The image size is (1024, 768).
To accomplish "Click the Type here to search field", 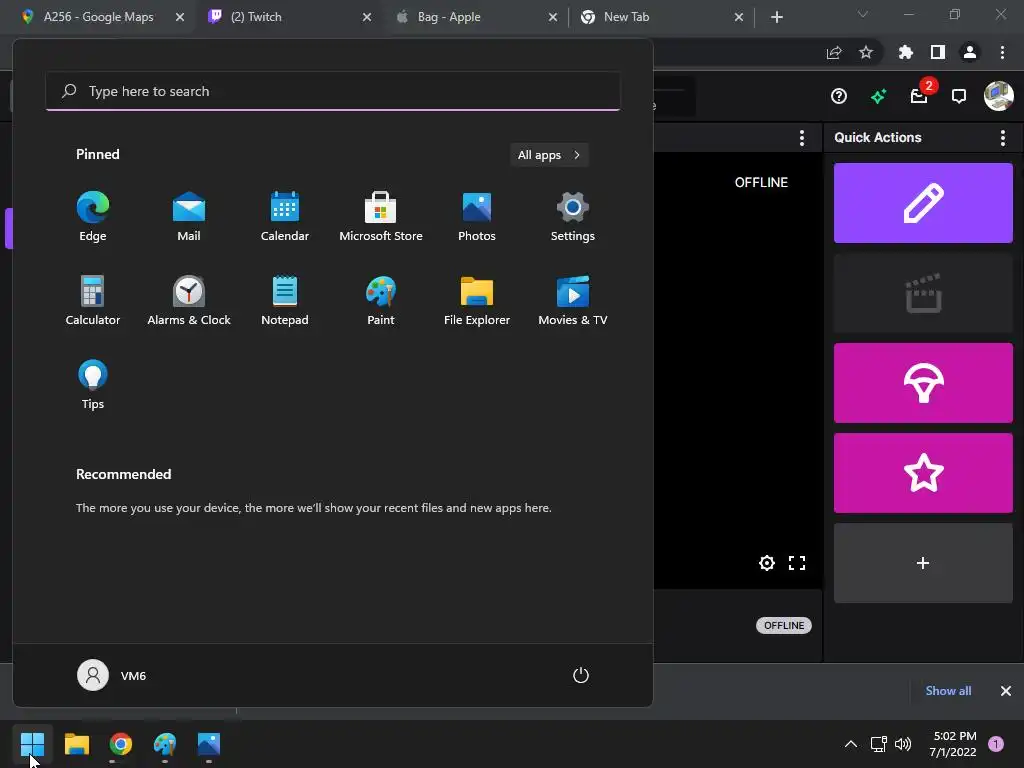I will 333,91.
